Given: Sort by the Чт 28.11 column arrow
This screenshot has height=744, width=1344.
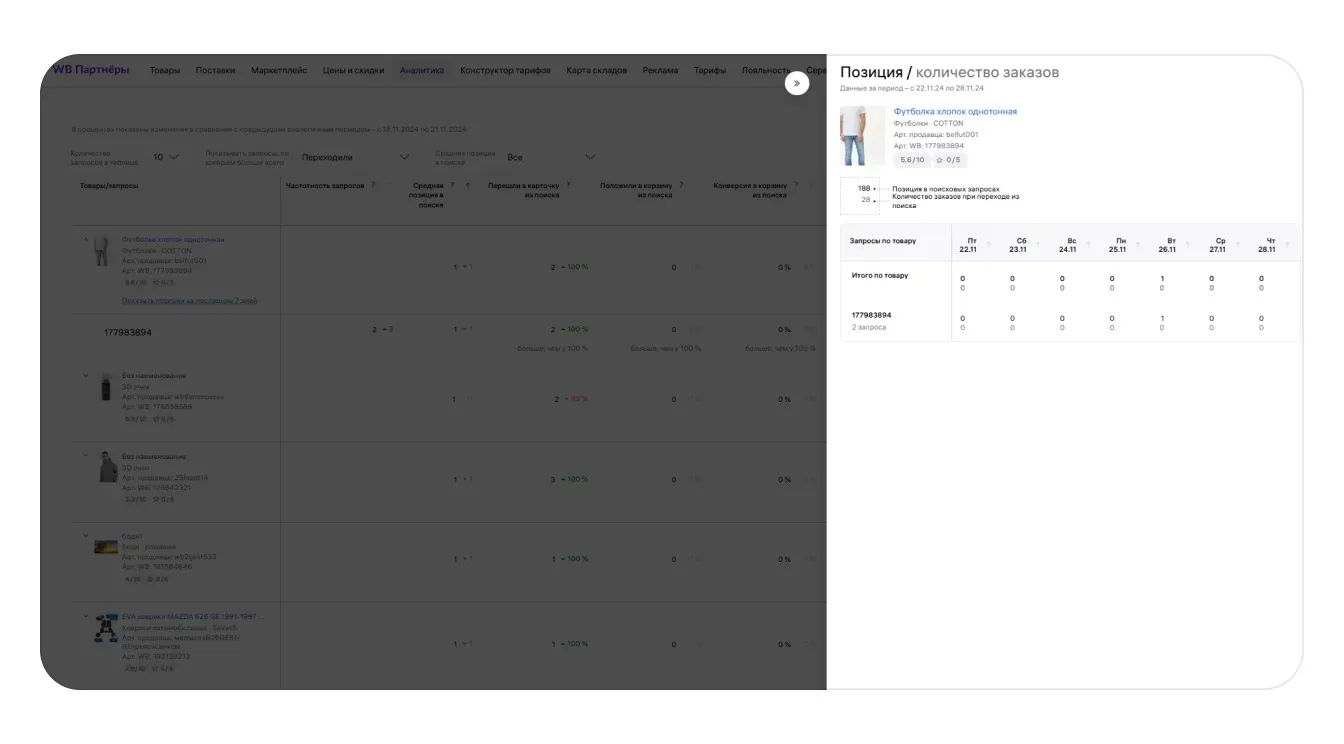Looking at the screenshot, I should coord(1287,245).
